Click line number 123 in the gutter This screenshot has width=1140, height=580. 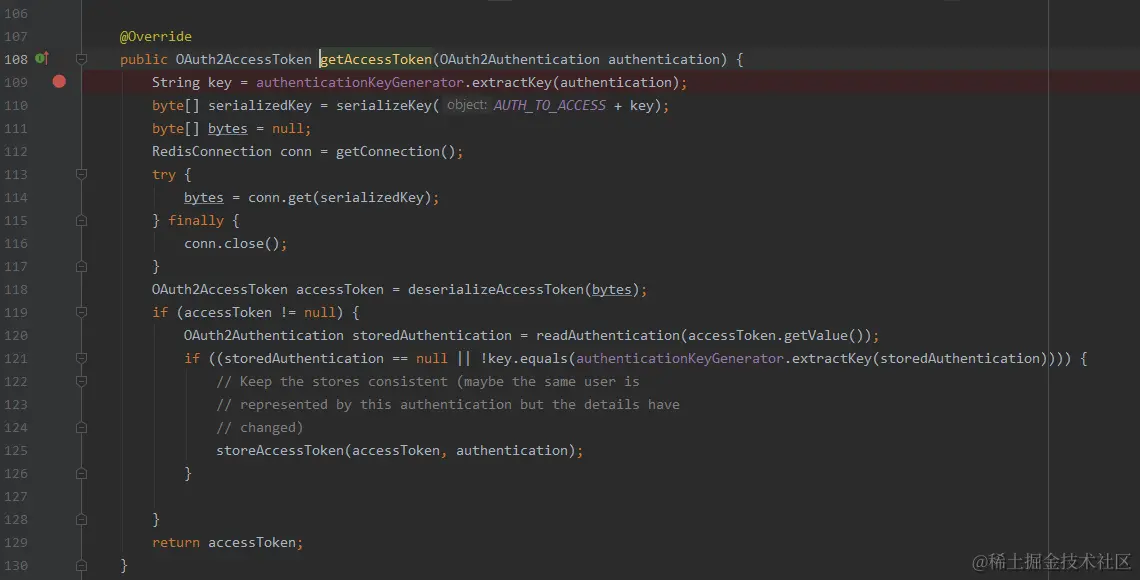pyautogui.click(x=16, y=405)
